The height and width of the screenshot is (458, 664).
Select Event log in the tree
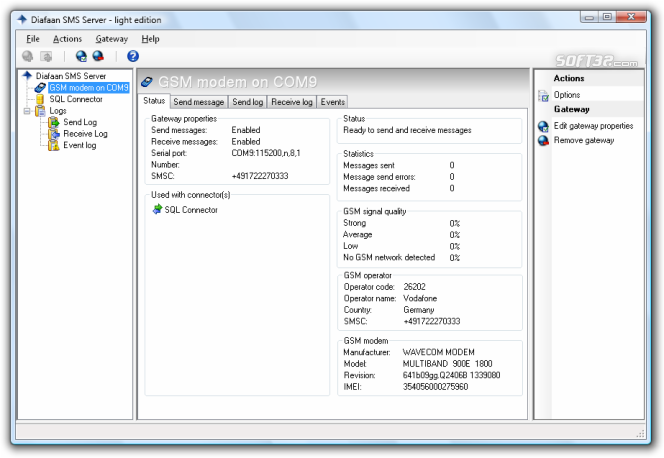(80, 145)
